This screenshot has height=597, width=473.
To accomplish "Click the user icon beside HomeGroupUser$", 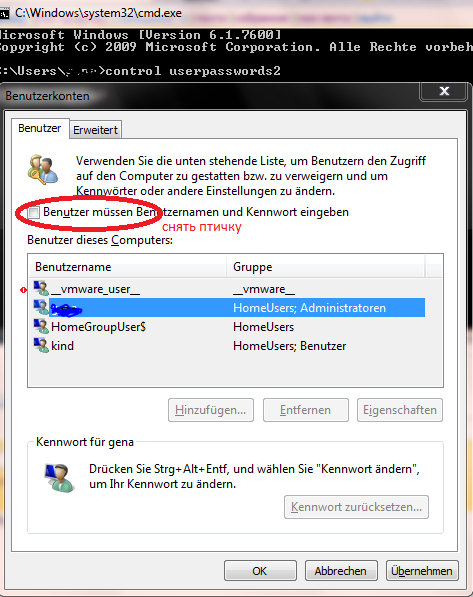I will click(41, 326).
